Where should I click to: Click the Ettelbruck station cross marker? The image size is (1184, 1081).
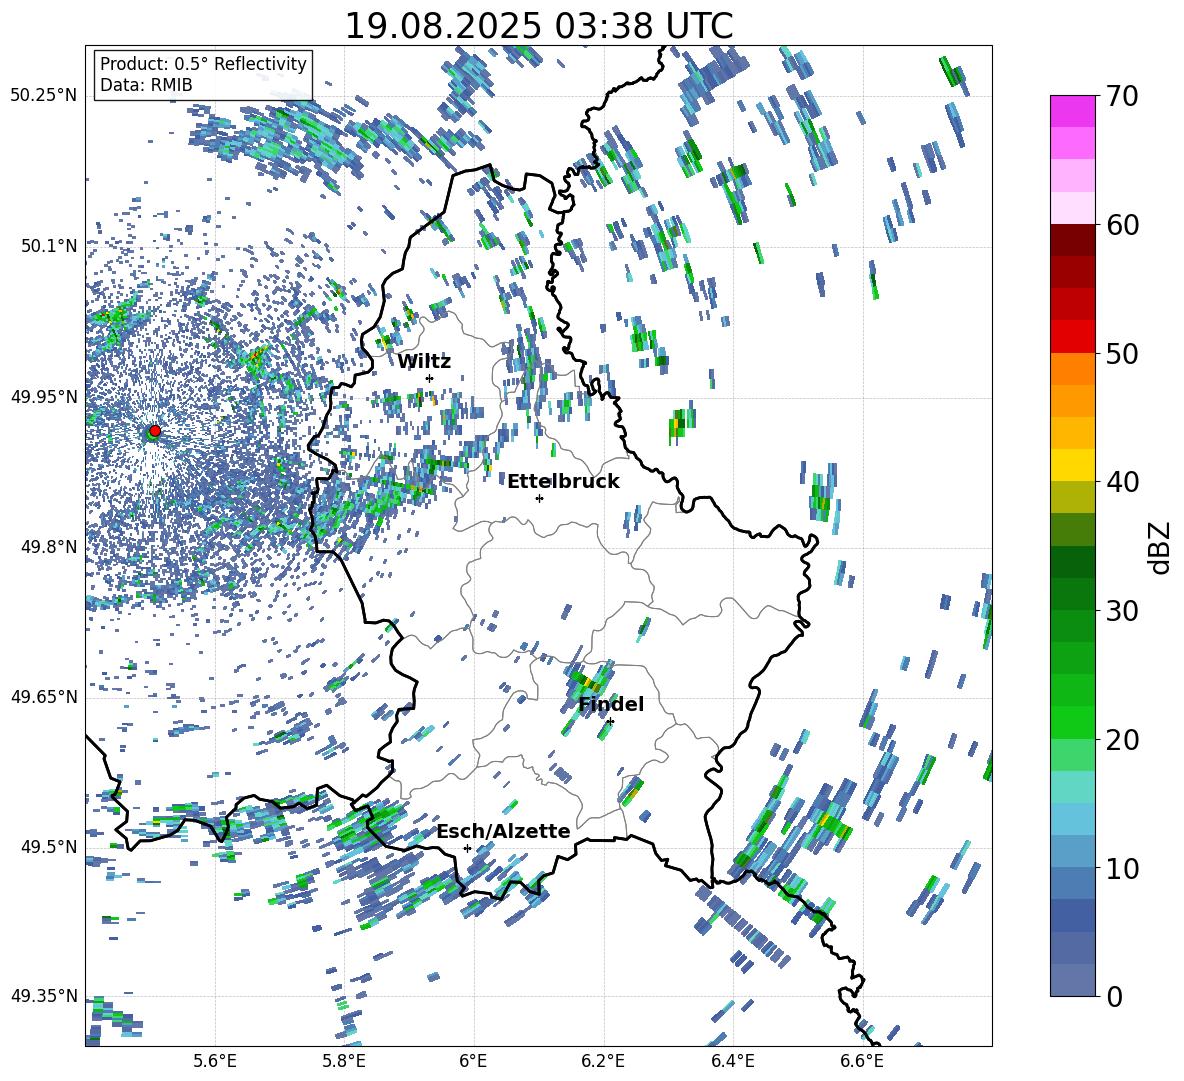[539, 498]
